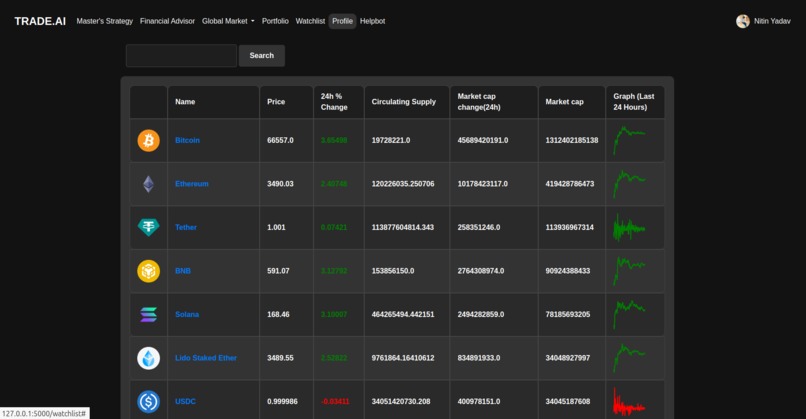Select Tether price 1.001
This screenshot has width=806, height=419.
click(276, 227)
